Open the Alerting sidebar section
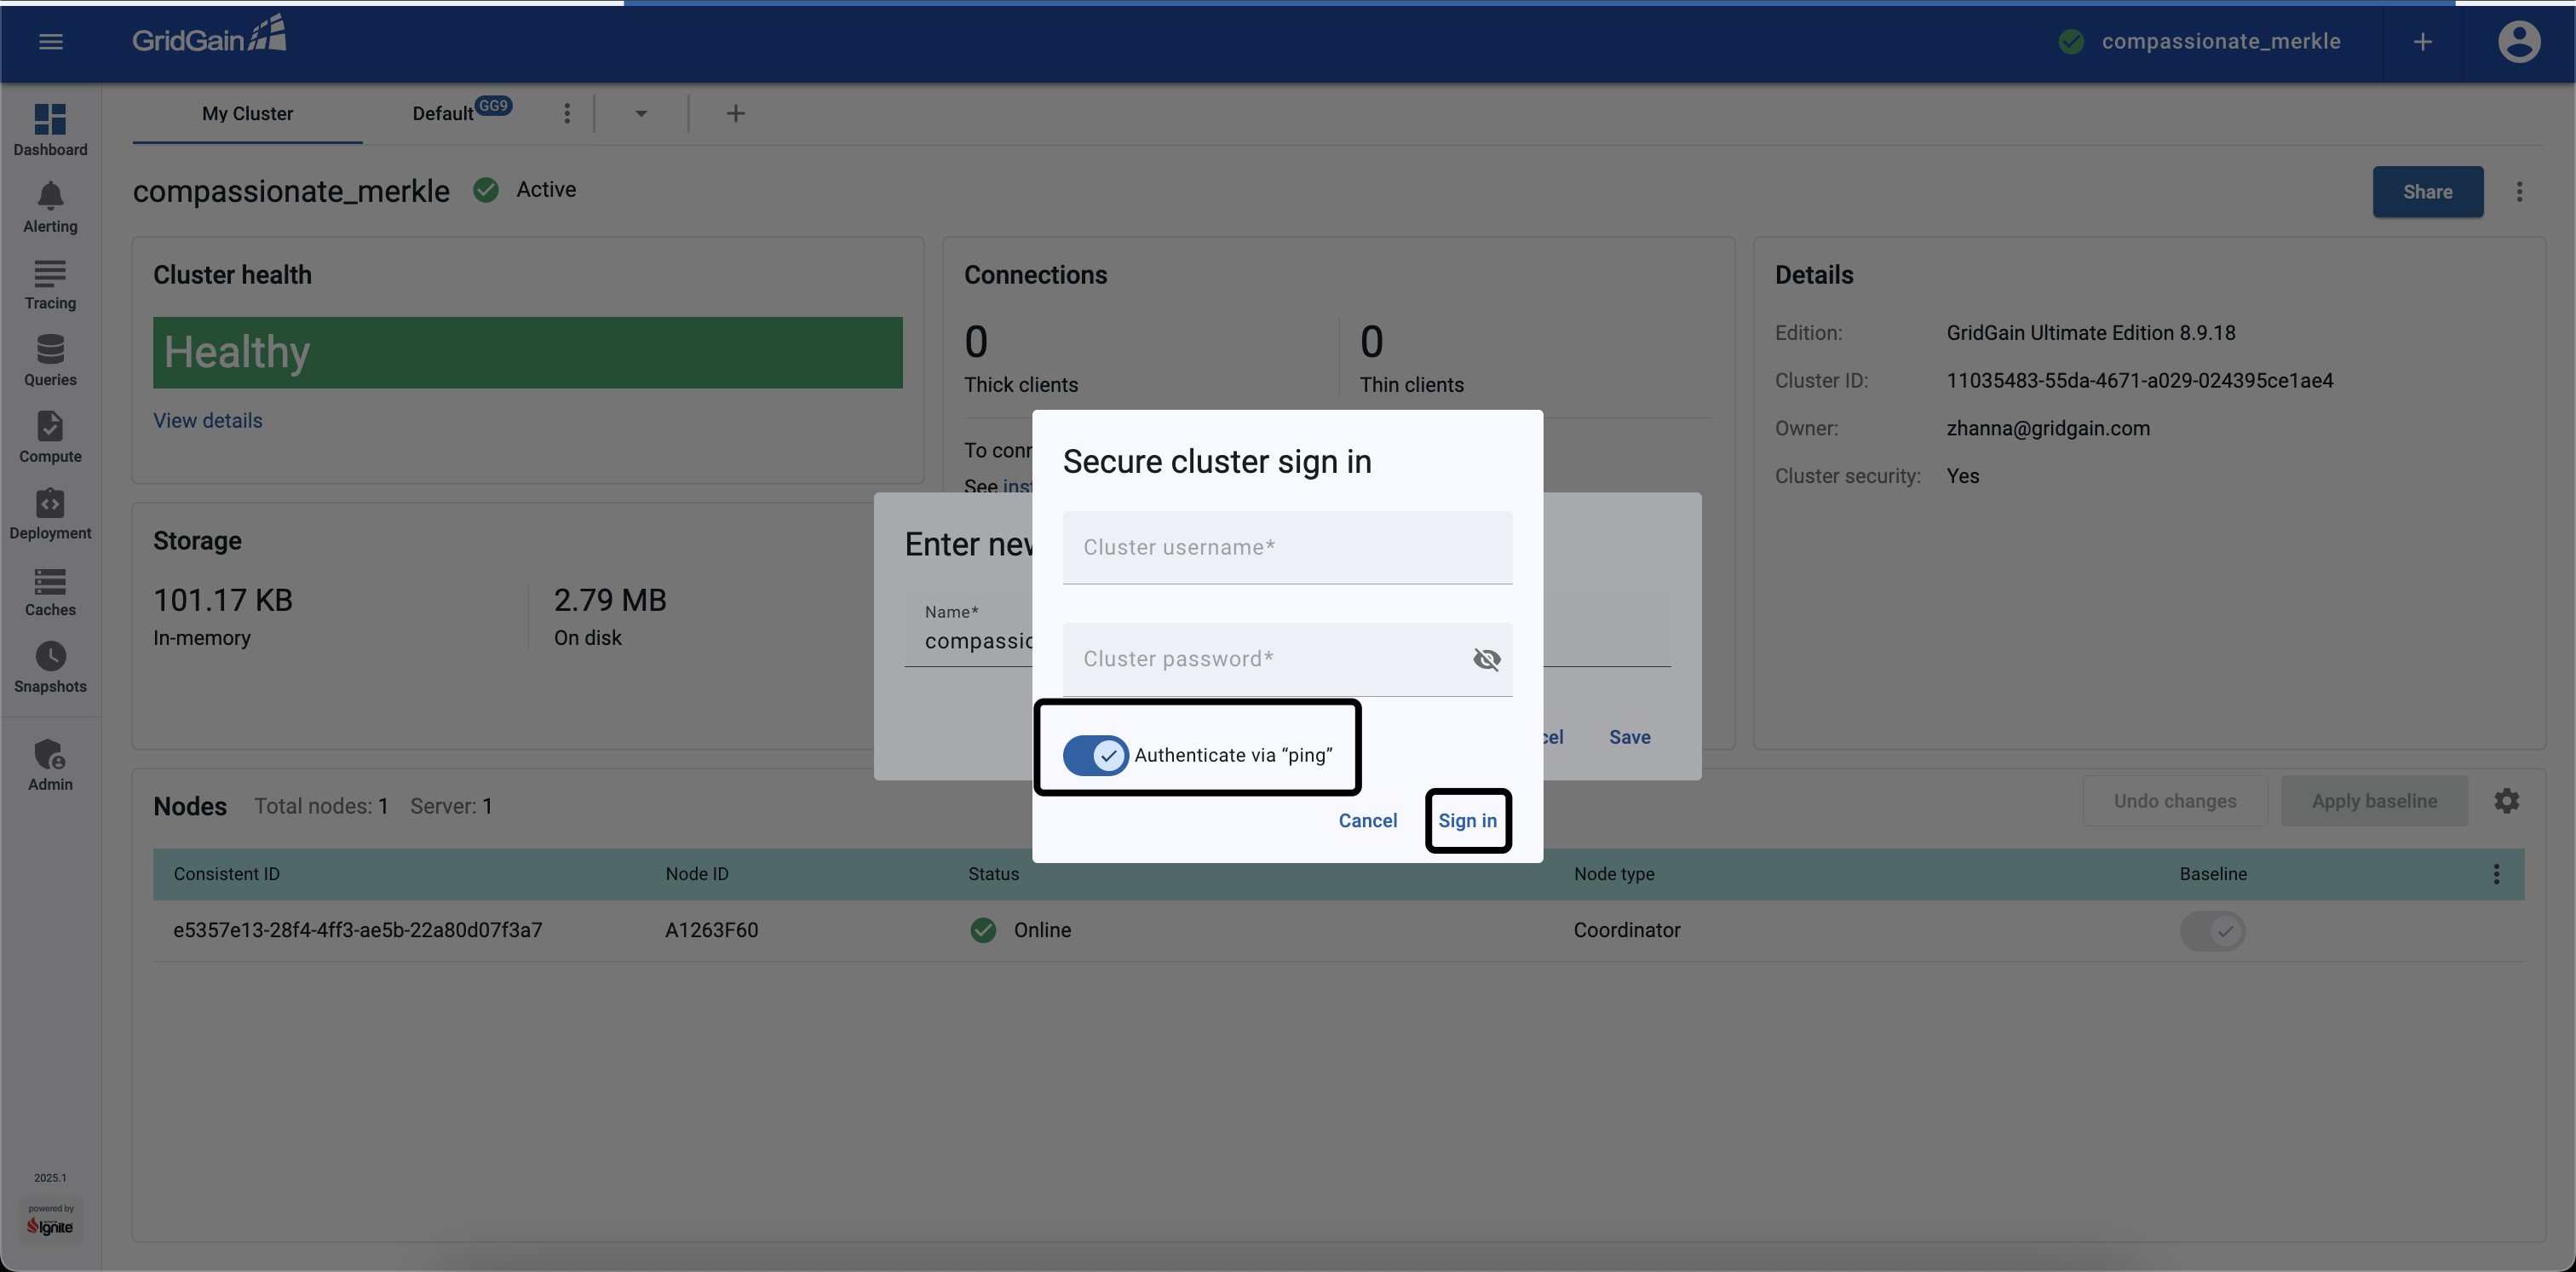Screen dimensions: 2576x1272 pyautogui.click(x=50, y=207)
